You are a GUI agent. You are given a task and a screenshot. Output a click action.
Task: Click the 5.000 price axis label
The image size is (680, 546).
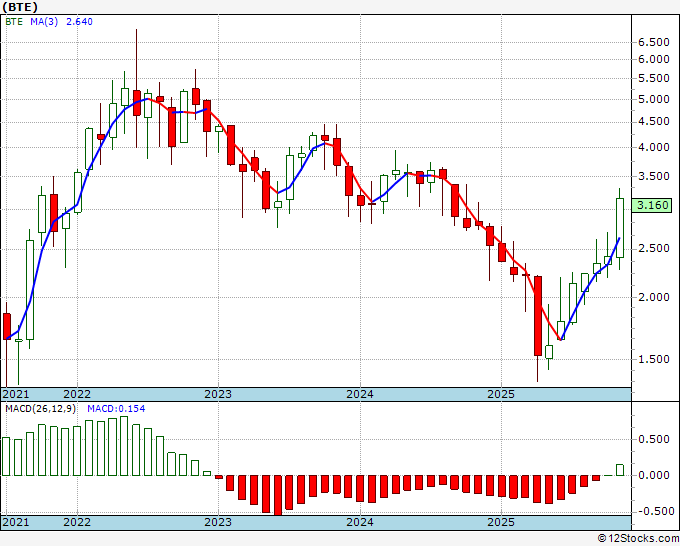(654, 99)
